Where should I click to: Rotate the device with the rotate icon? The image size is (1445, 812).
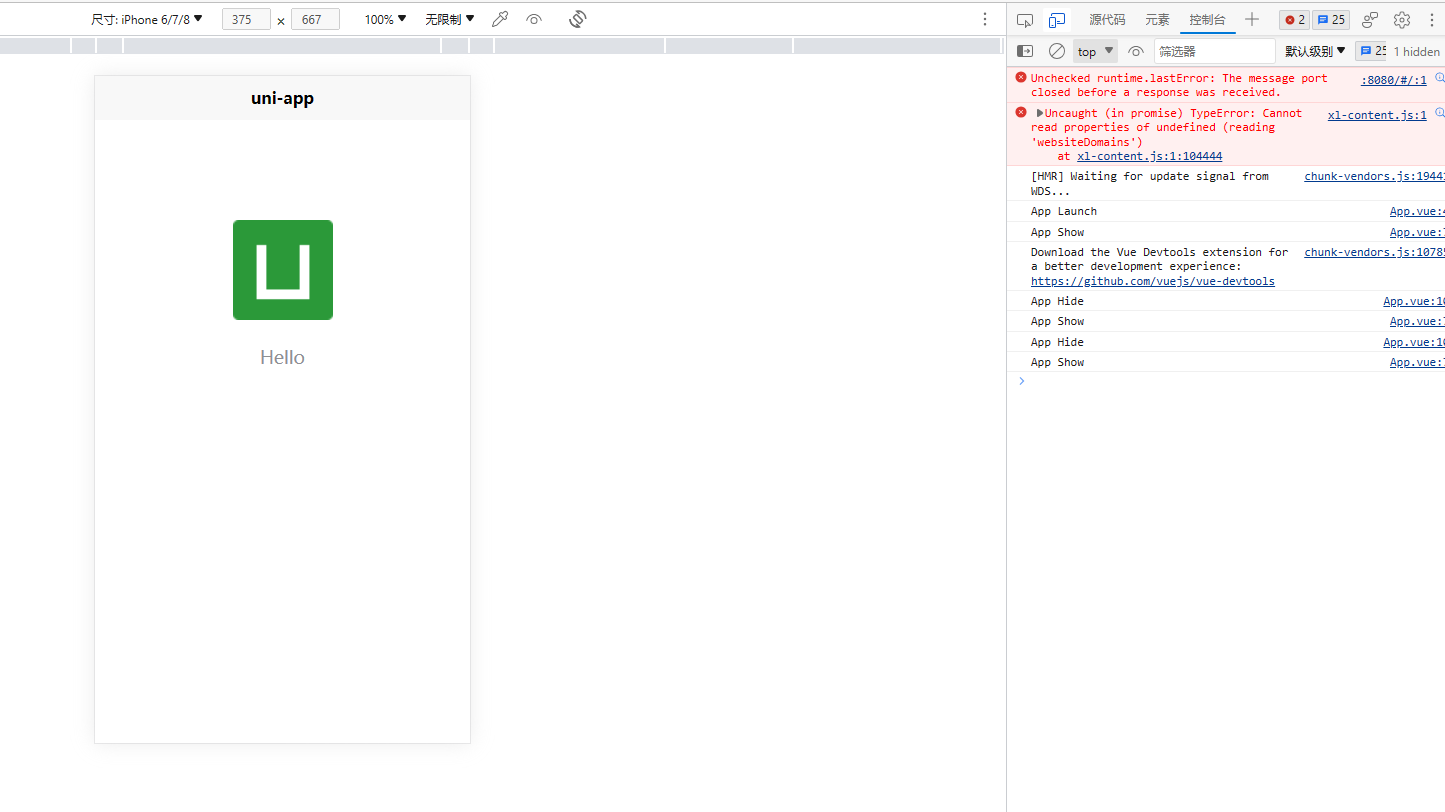click(577, 19)
